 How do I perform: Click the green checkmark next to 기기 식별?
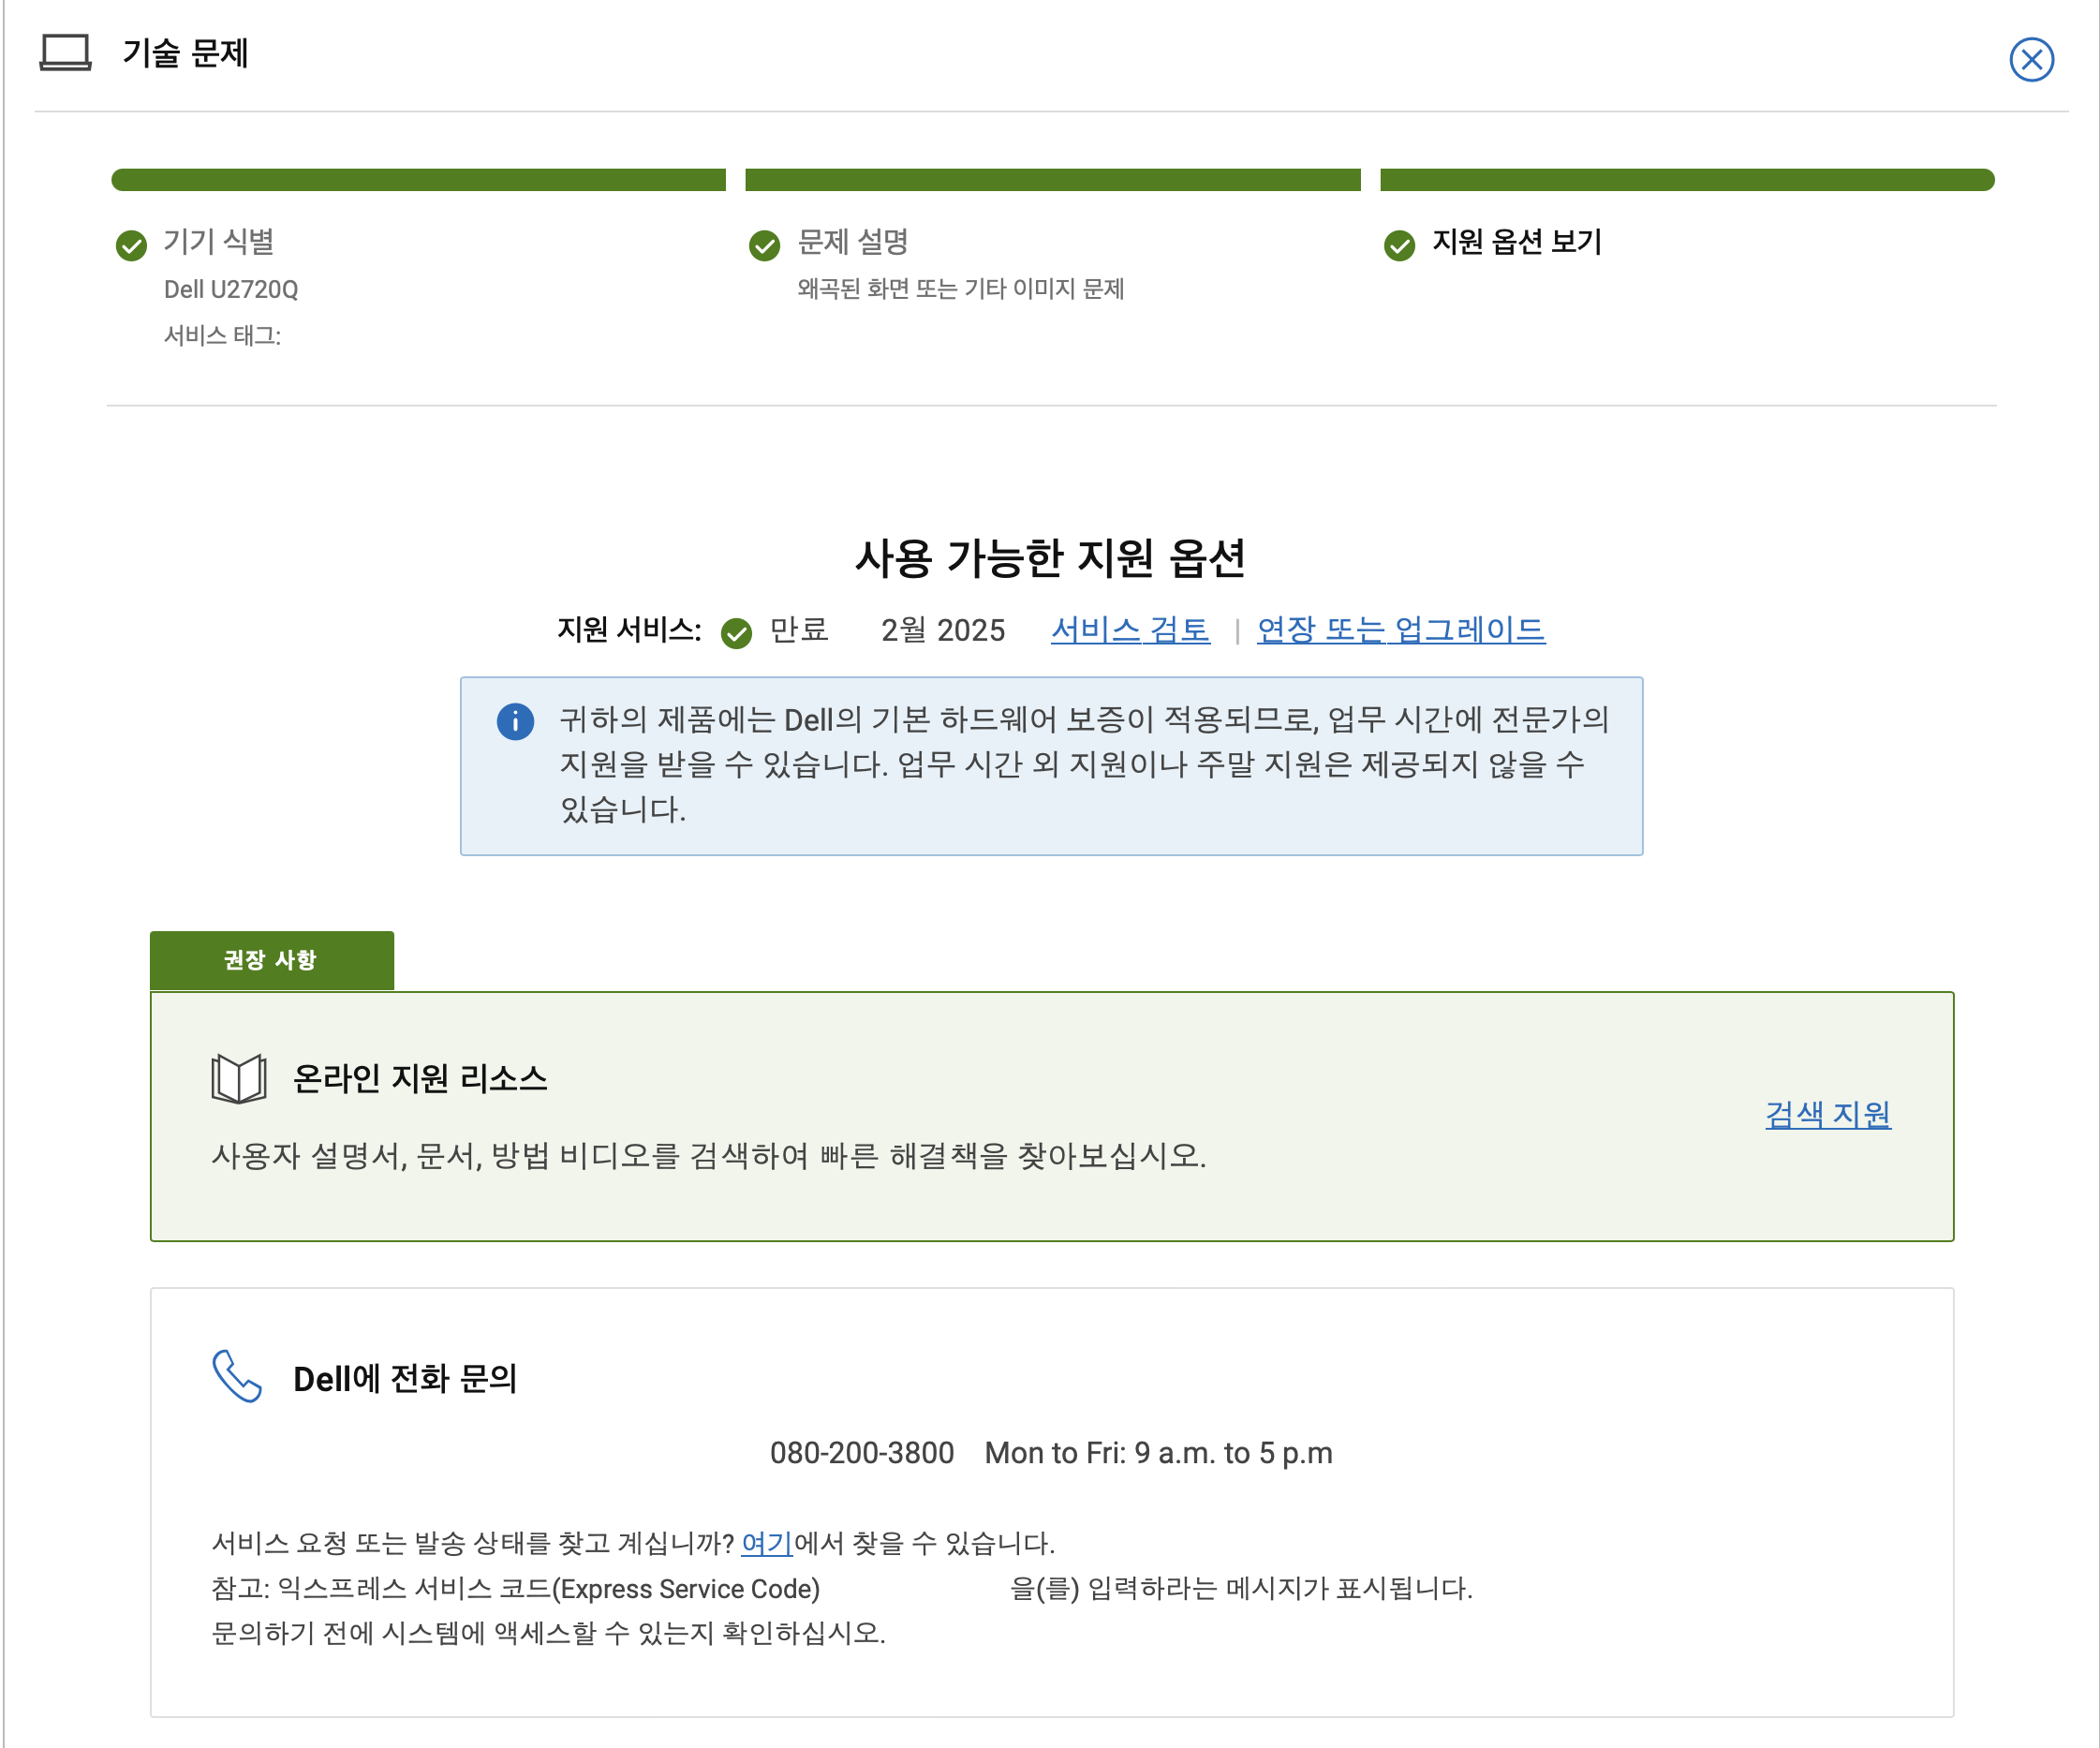click(131, 245)
